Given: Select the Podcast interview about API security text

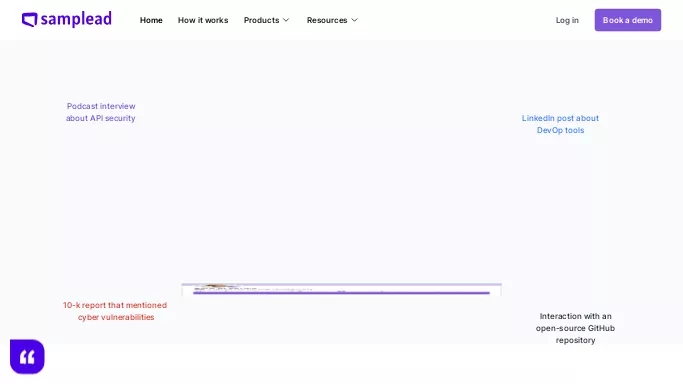Looking at the screenshot, I should [x=101, y=112].
